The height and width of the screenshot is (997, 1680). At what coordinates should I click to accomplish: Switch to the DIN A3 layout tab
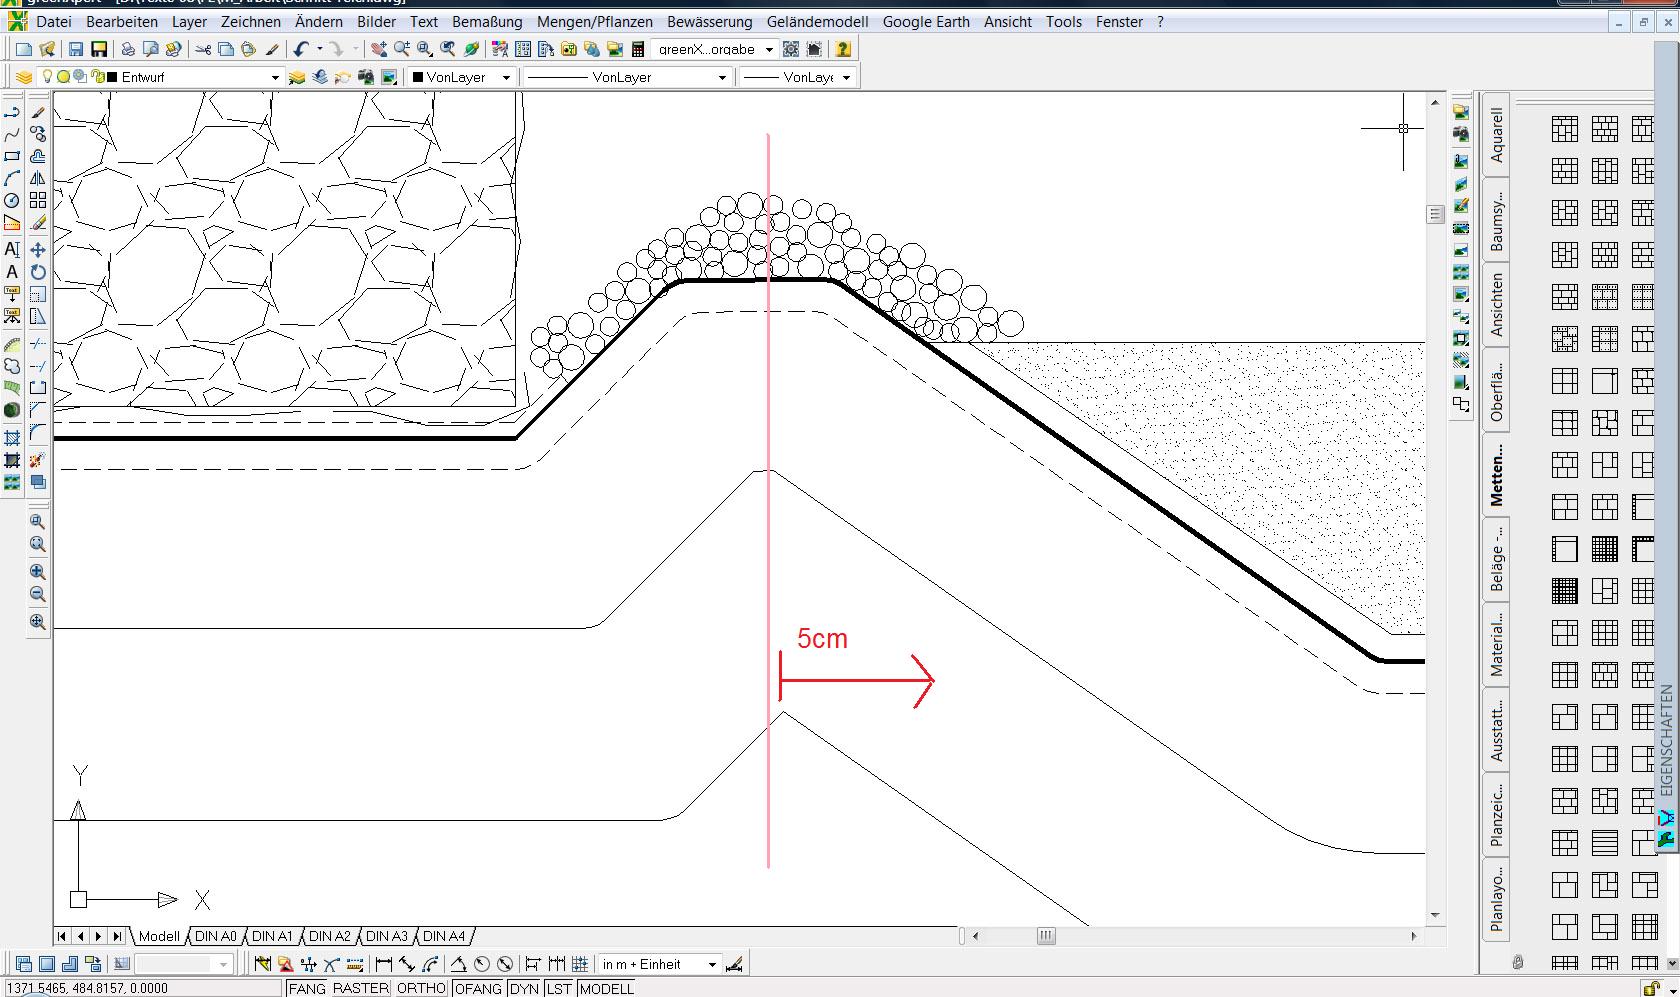point(386,937)
